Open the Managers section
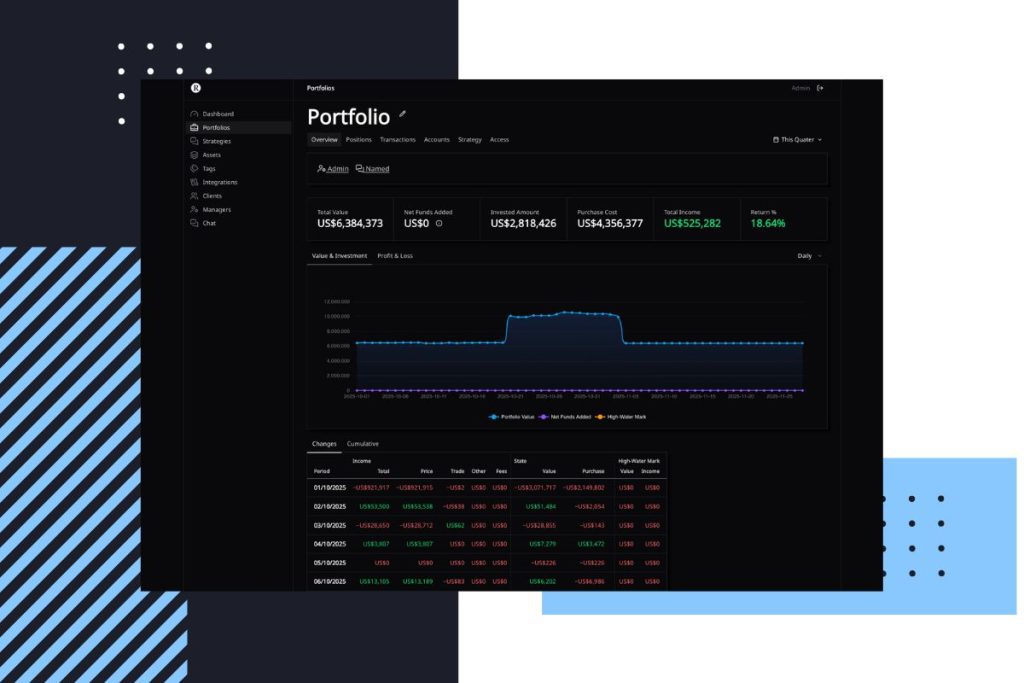Viewport: 1024px width, 683px height. click(216, 210)
